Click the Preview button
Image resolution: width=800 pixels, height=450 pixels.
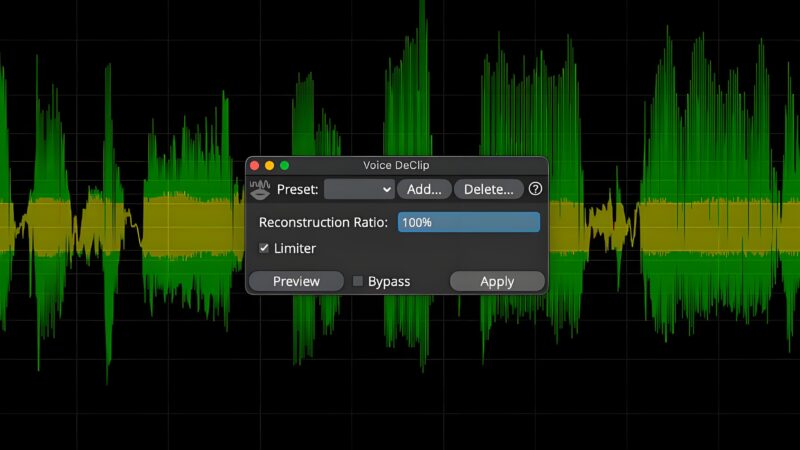pyautogui.click(x=296, y=281)
